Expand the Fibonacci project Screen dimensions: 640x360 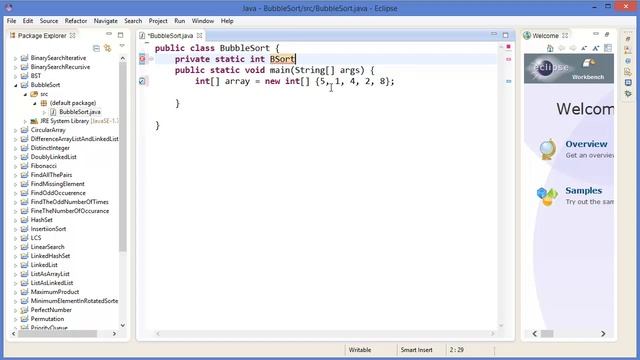[x=16, y=166]
